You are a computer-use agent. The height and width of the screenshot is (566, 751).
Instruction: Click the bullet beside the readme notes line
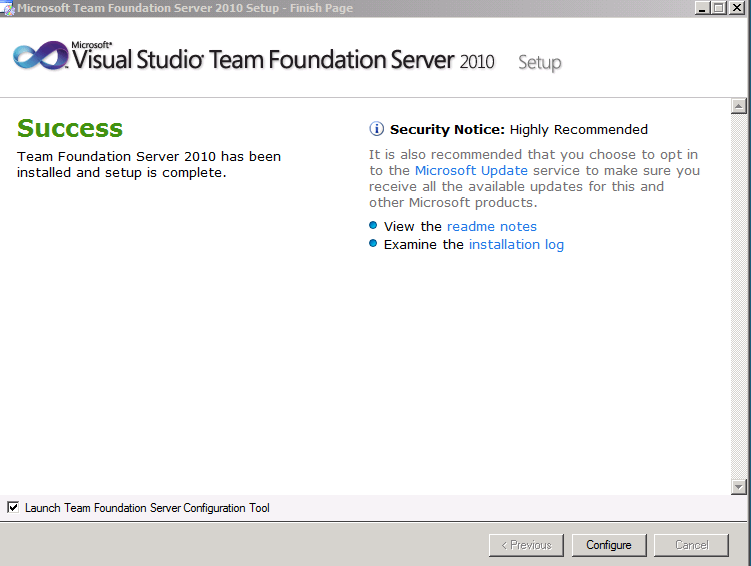pyautogui.click(x=374, y=226)
